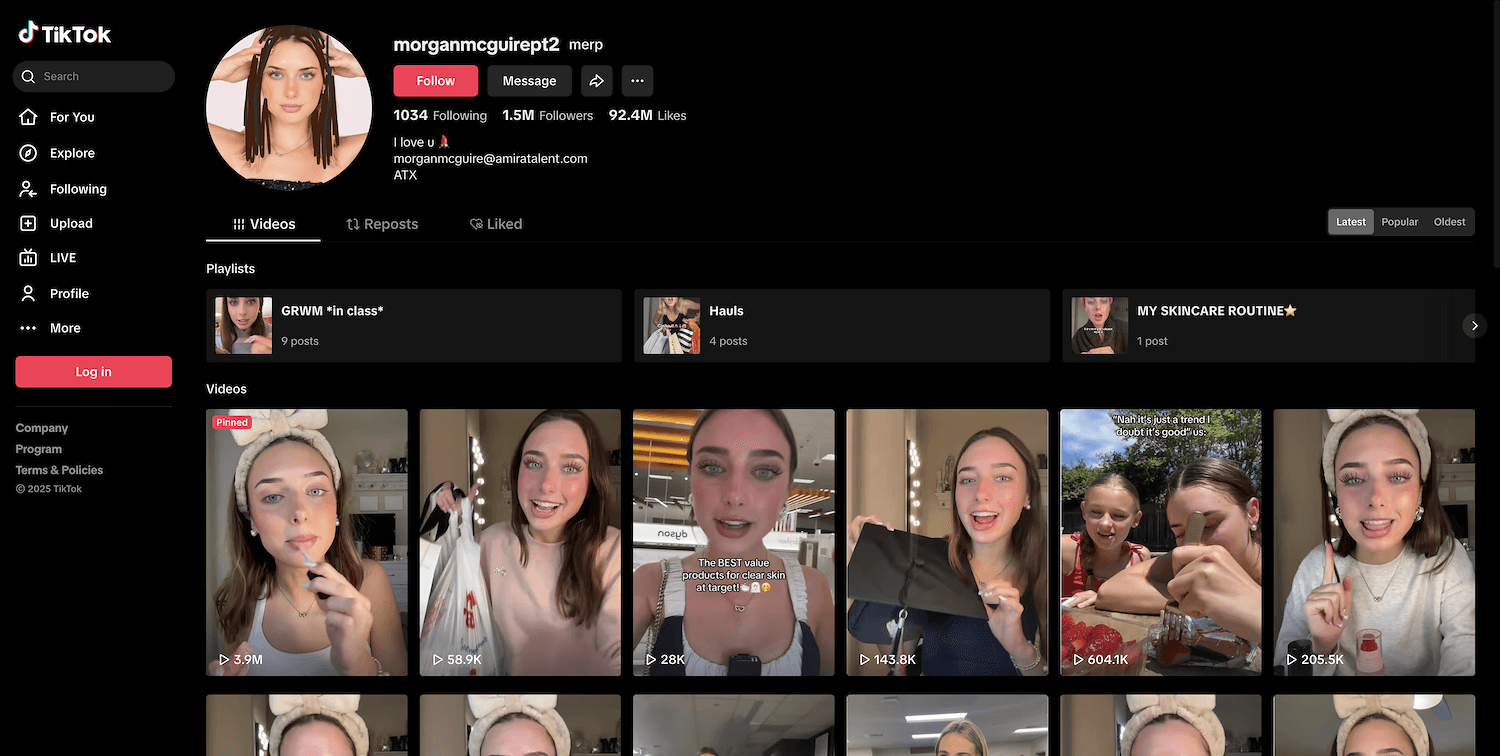The image size is (1500, 756).
Task: Open the Upload page
Action: pyautogui.click(x=70, y=224)
